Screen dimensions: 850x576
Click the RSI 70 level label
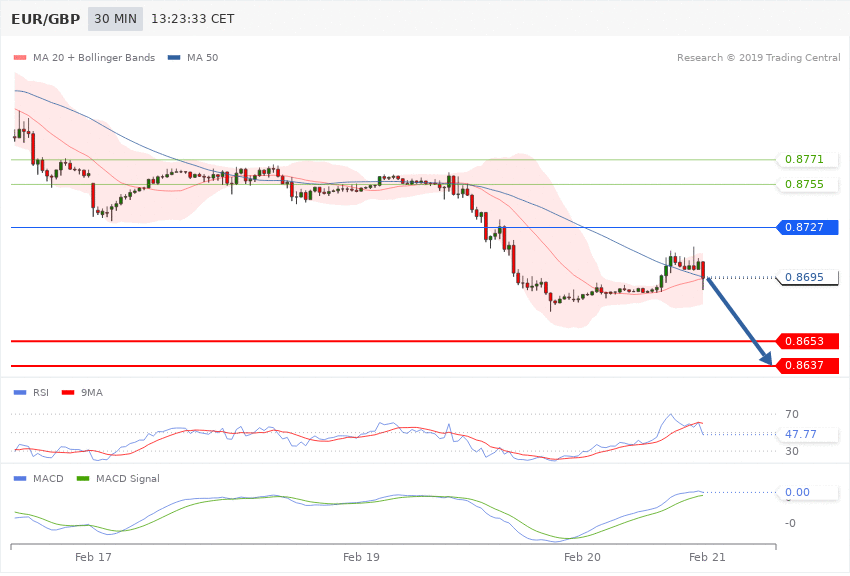coord(791,415)
